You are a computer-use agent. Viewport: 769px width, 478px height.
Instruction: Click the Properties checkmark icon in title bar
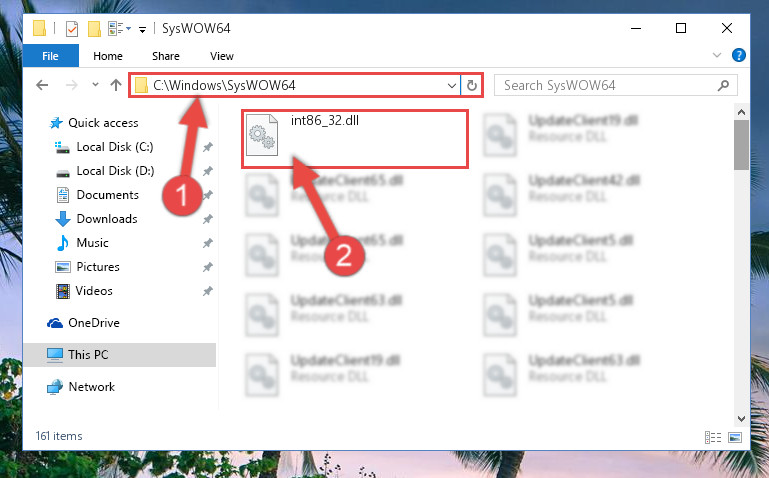[x=72, y=29]
